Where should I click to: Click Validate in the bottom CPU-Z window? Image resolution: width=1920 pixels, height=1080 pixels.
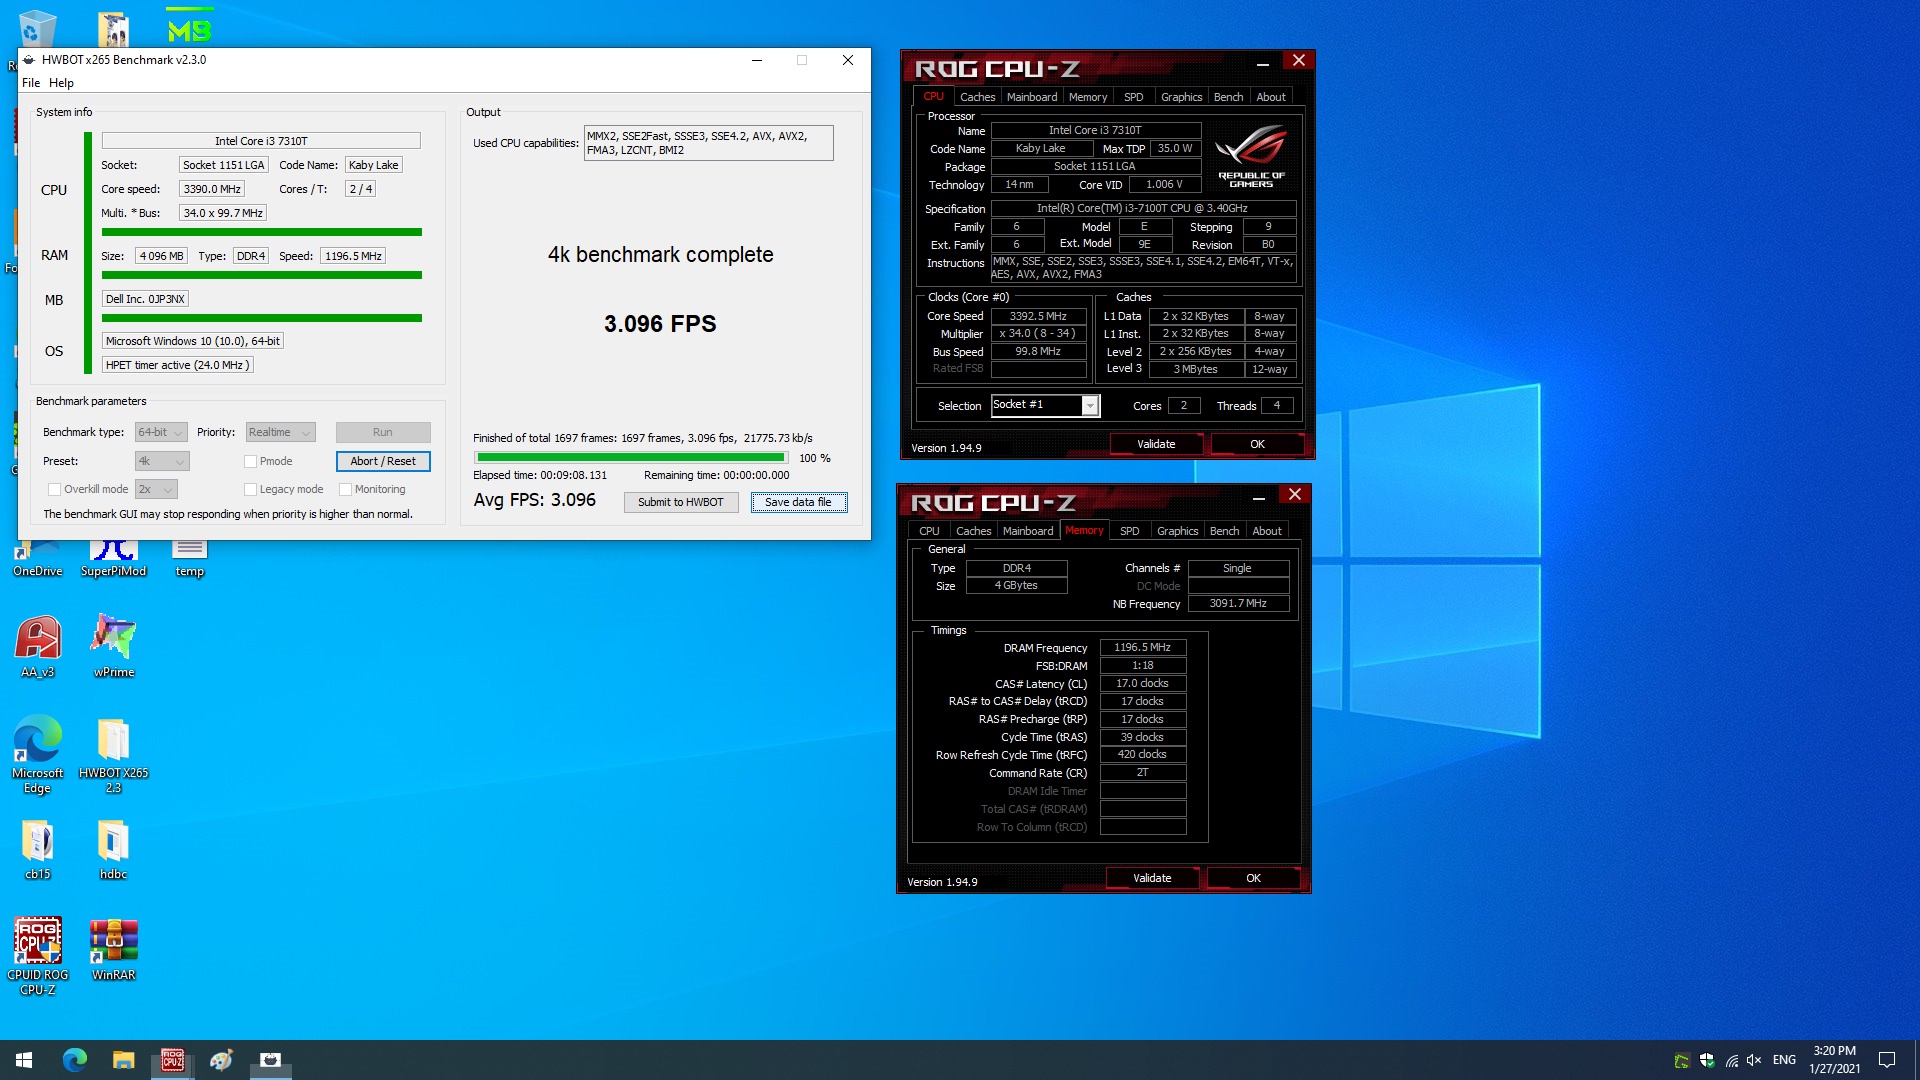(x=1152, y=879)
